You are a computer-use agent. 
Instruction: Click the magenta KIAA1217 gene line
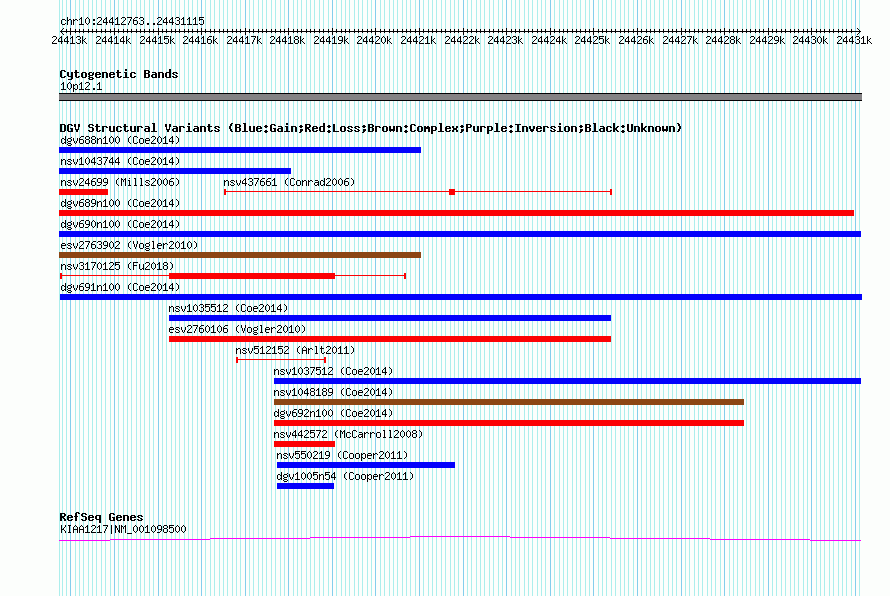(460, 538)
